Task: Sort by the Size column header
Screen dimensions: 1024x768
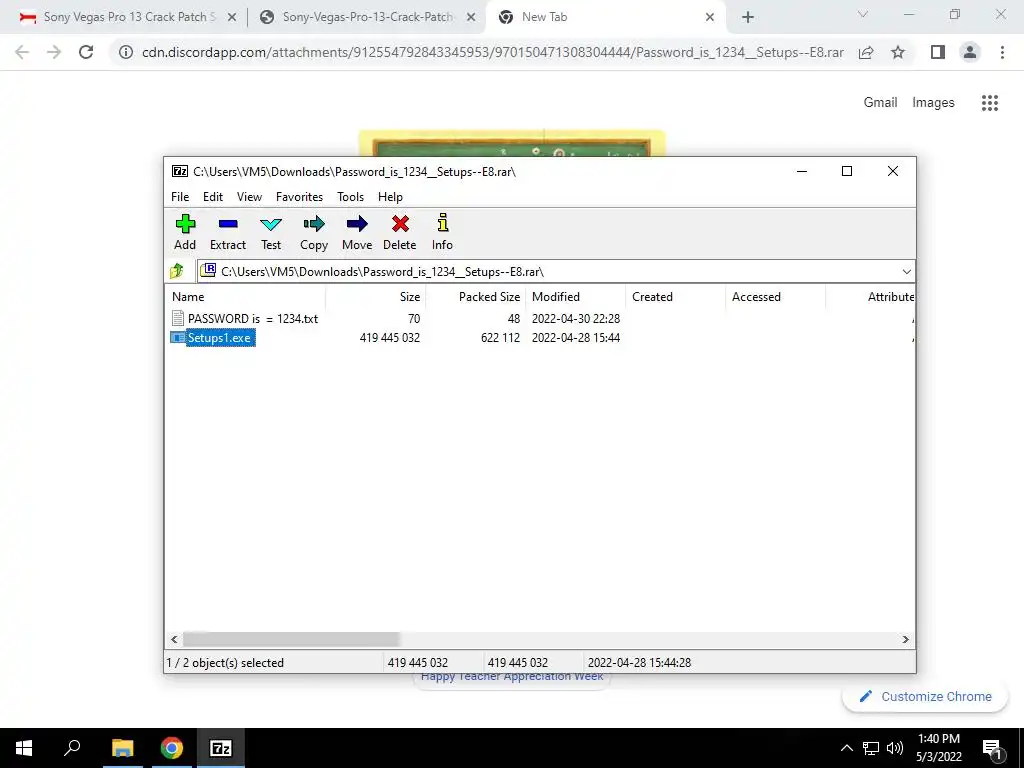Action: pos(376,296)
